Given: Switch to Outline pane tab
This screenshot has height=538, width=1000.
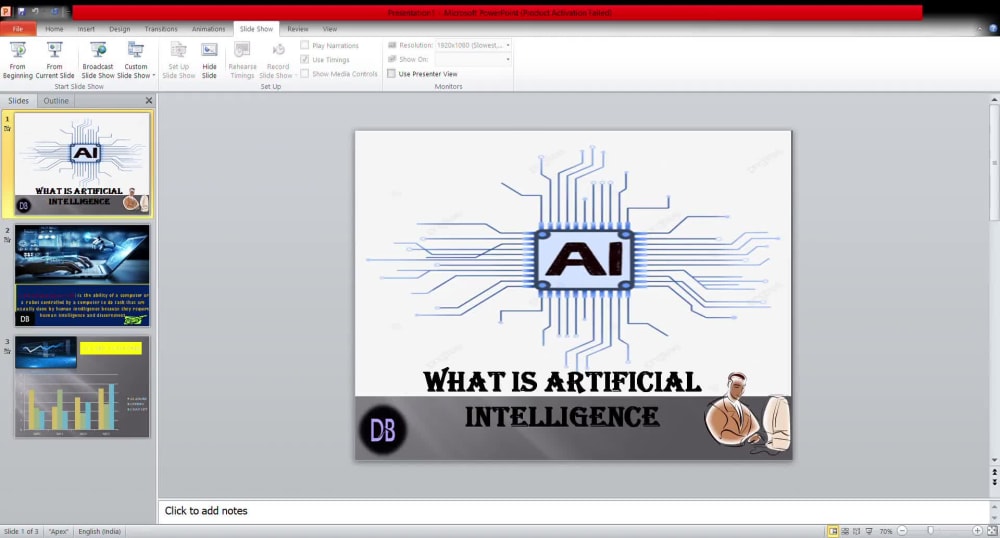Looking at the screenshot, I should (56, 101).
